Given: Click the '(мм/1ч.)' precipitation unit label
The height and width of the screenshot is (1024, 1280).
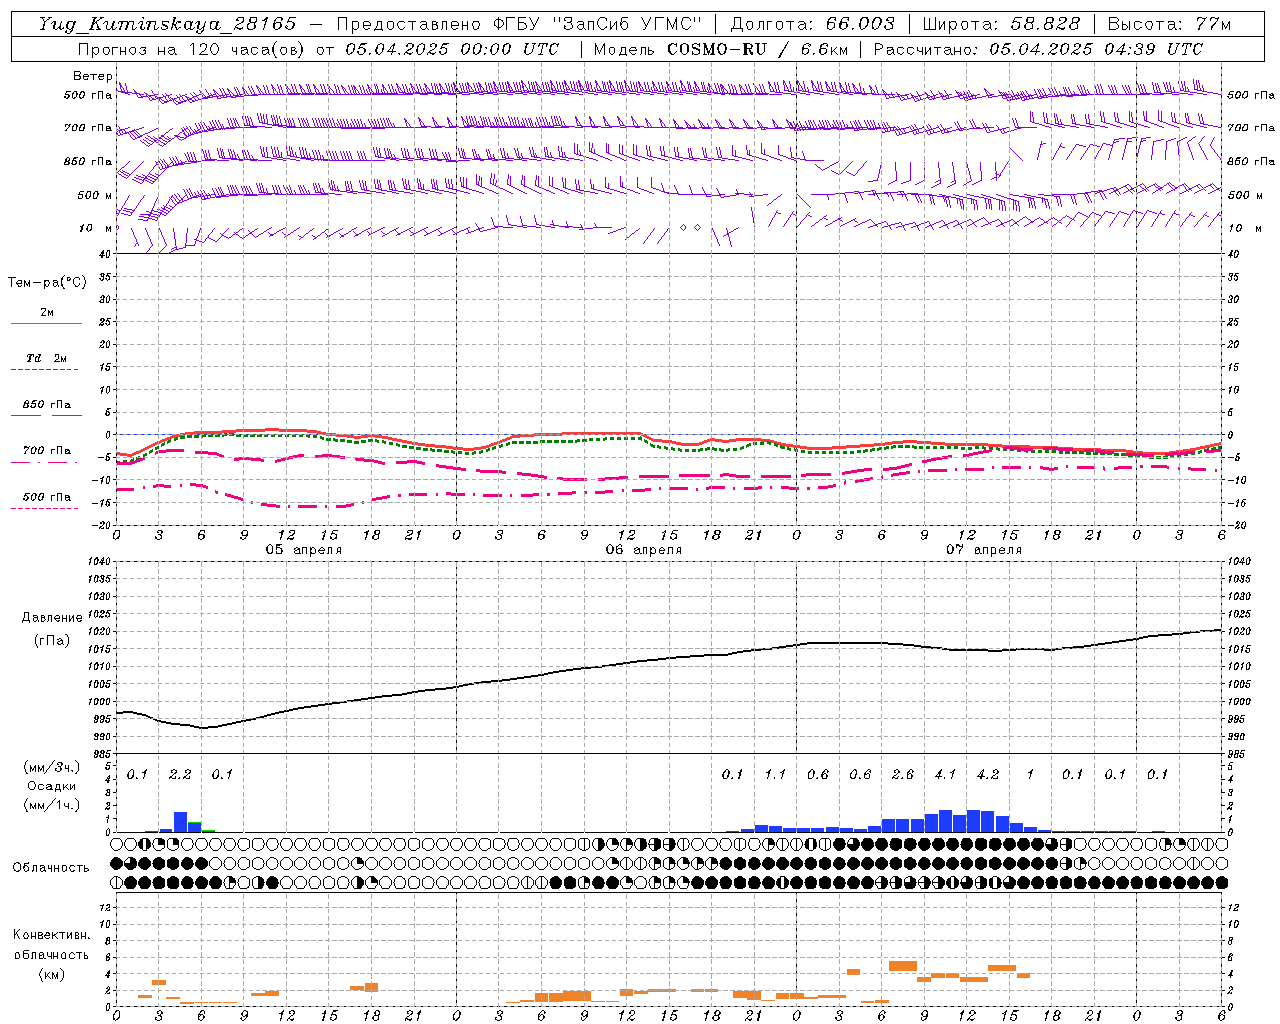Looking at the screenshot, I should 52,805.
